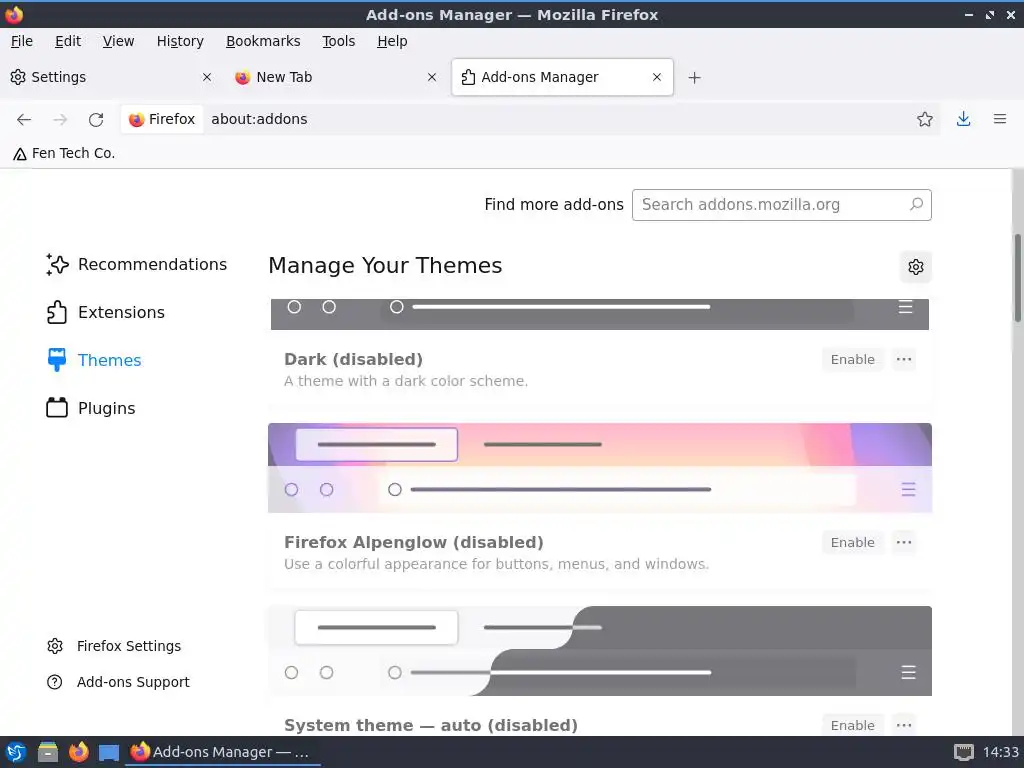This screenshot has width=1024, height=768.
Task: Click the Dark (disabled) title
Action: click(353, 359)
